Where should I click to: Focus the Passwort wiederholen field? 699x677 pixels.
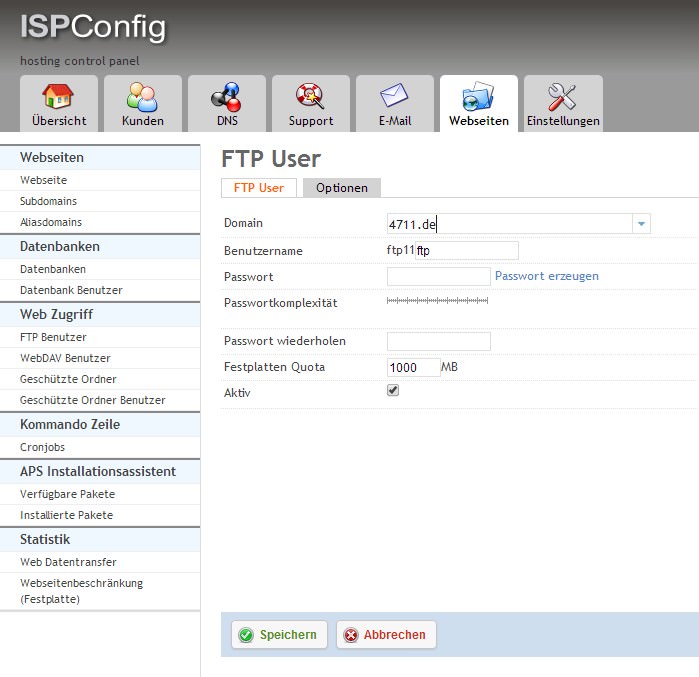[x=438, y=342]
